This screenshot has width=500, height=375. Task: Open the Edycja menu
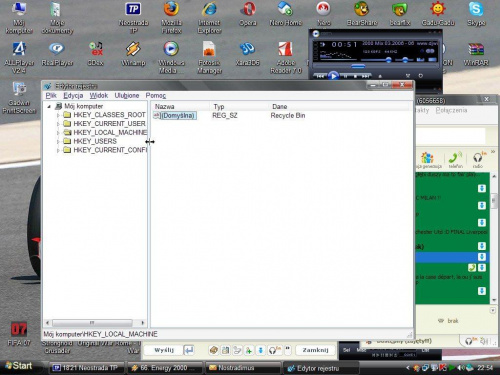tap(73, 96)
